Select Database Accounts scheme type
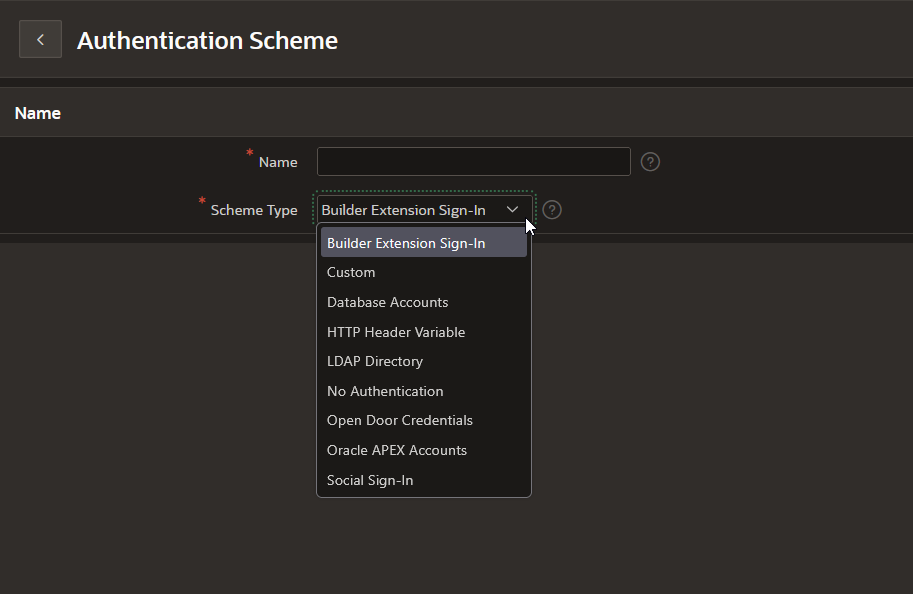The image size is (913, 594). coord(424,302)
